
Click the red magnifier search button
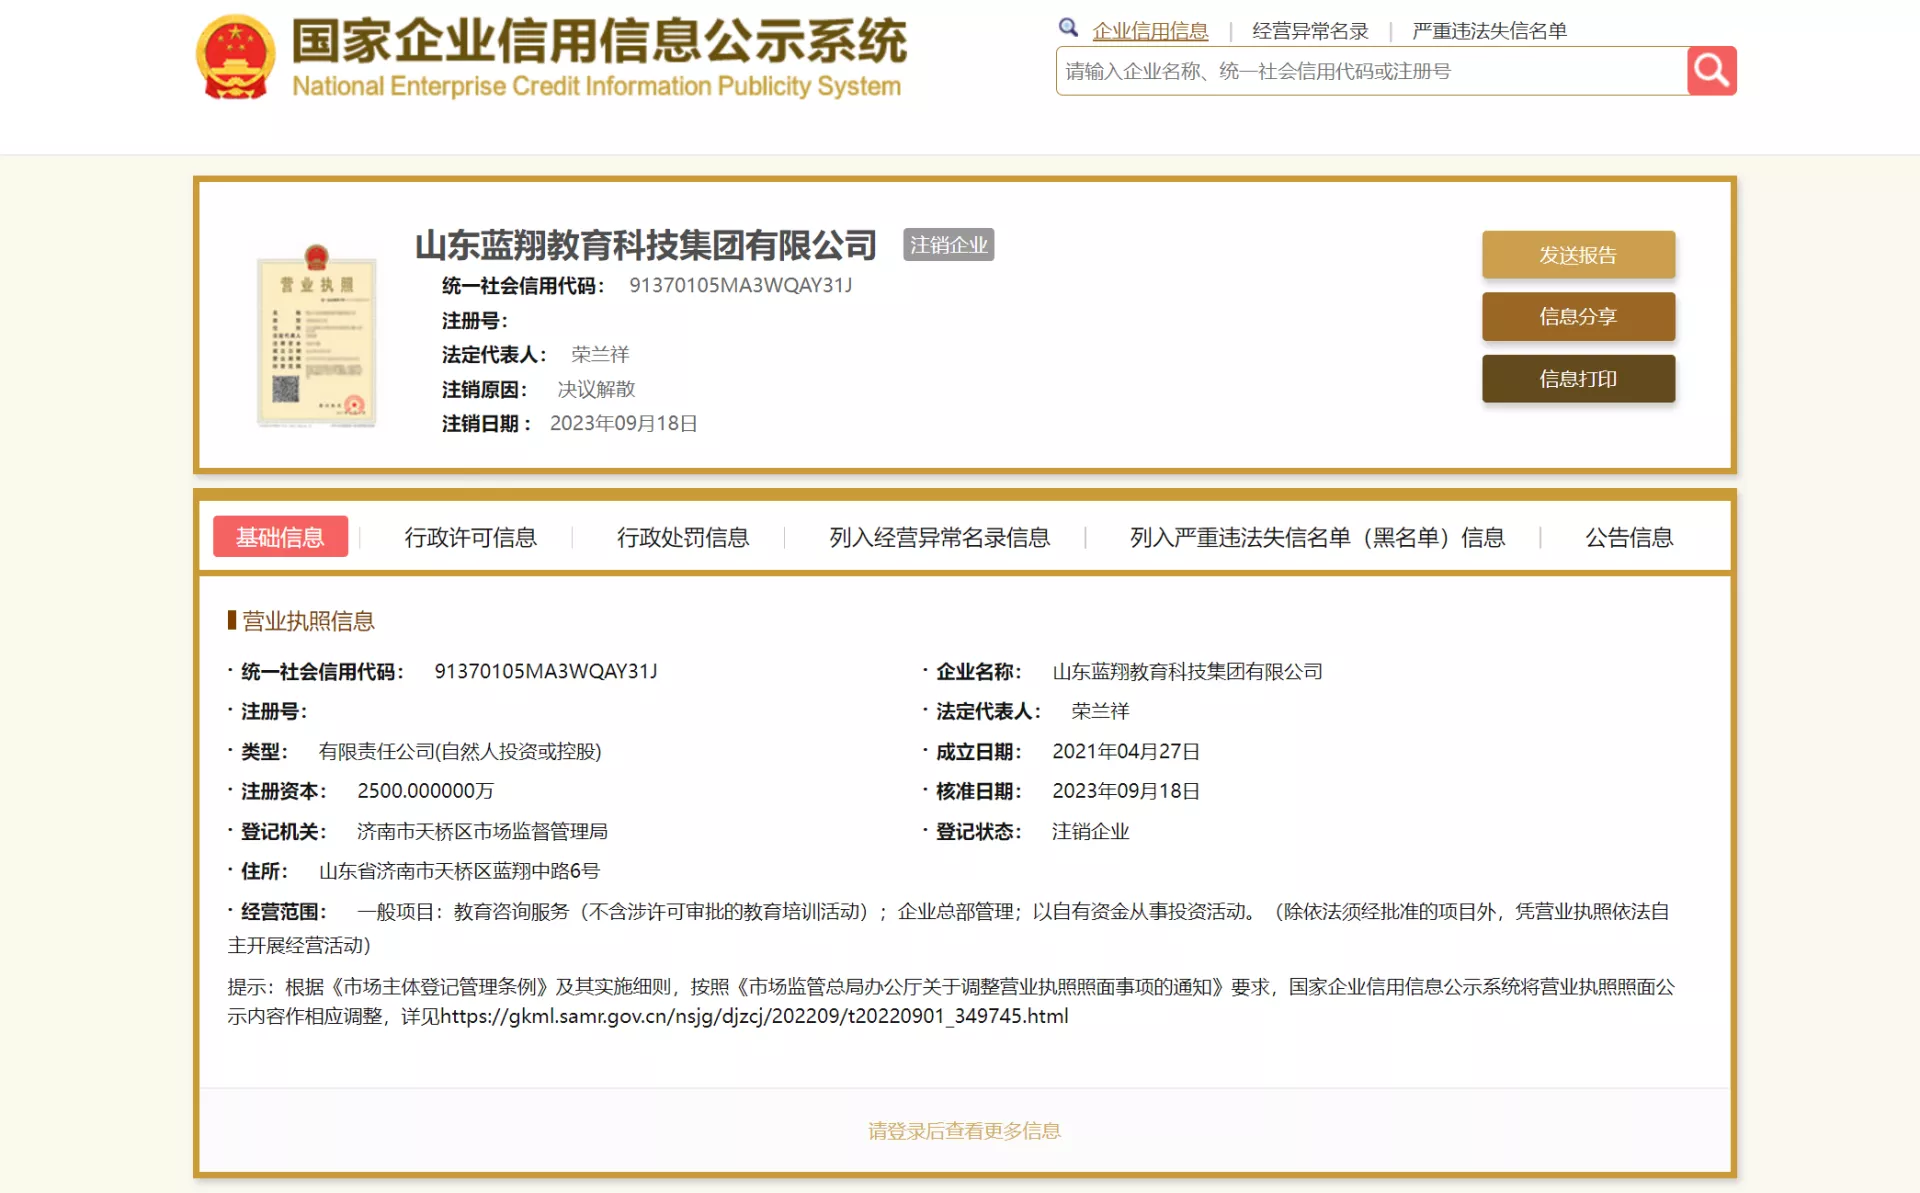(x=1711, y=71)
